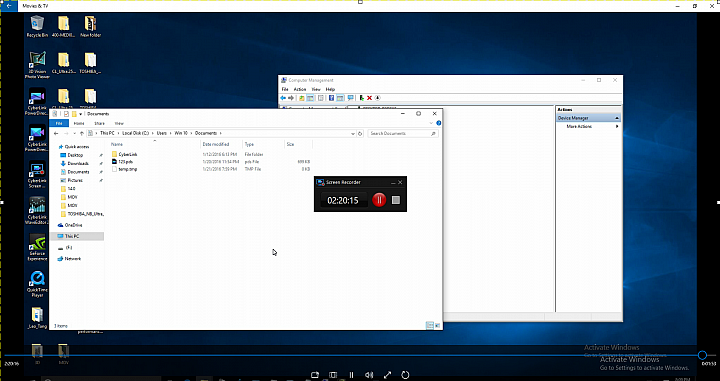Open the Recycle Bin desktop icon

click(x=37, y=27)
